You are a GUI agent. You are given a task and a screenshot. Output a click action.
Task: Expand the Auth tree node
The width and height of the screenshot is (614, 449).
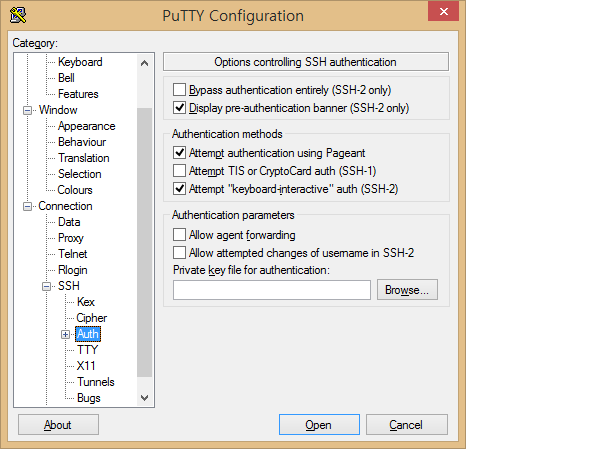[65, 335]
